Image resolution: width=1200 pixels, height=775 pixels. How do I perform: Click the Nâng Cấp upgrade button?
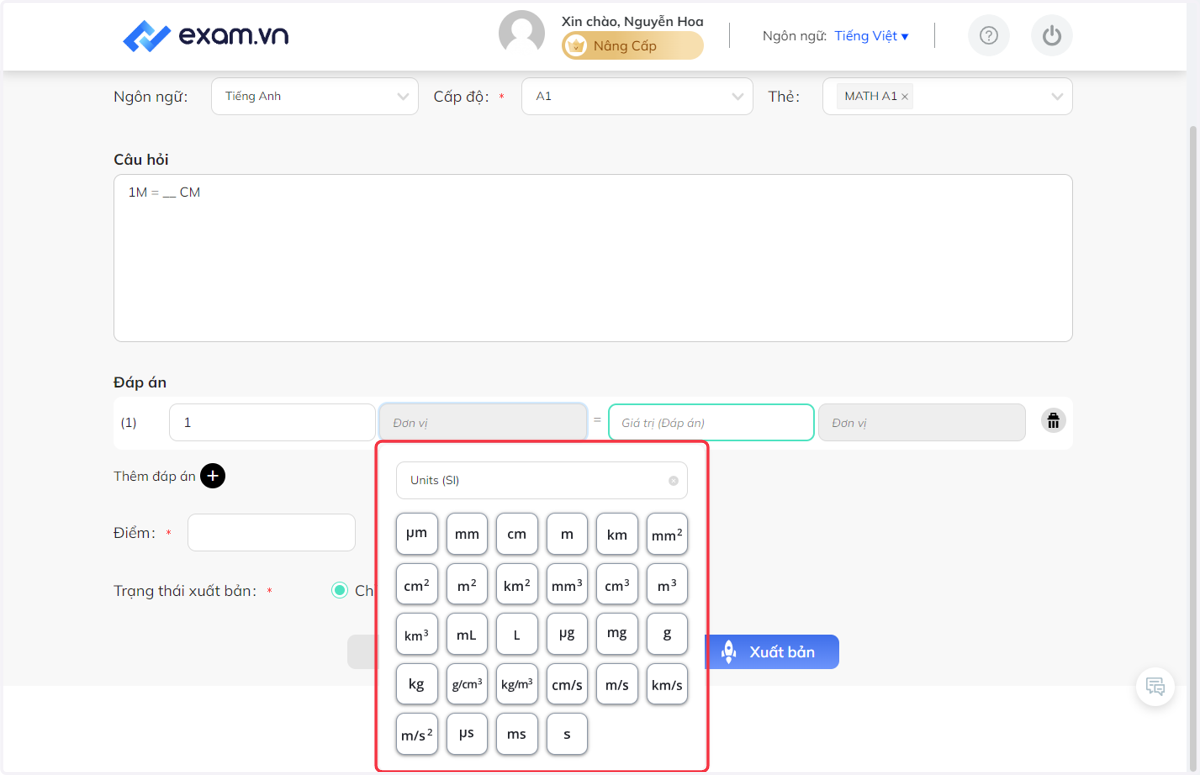click(632, 46)
